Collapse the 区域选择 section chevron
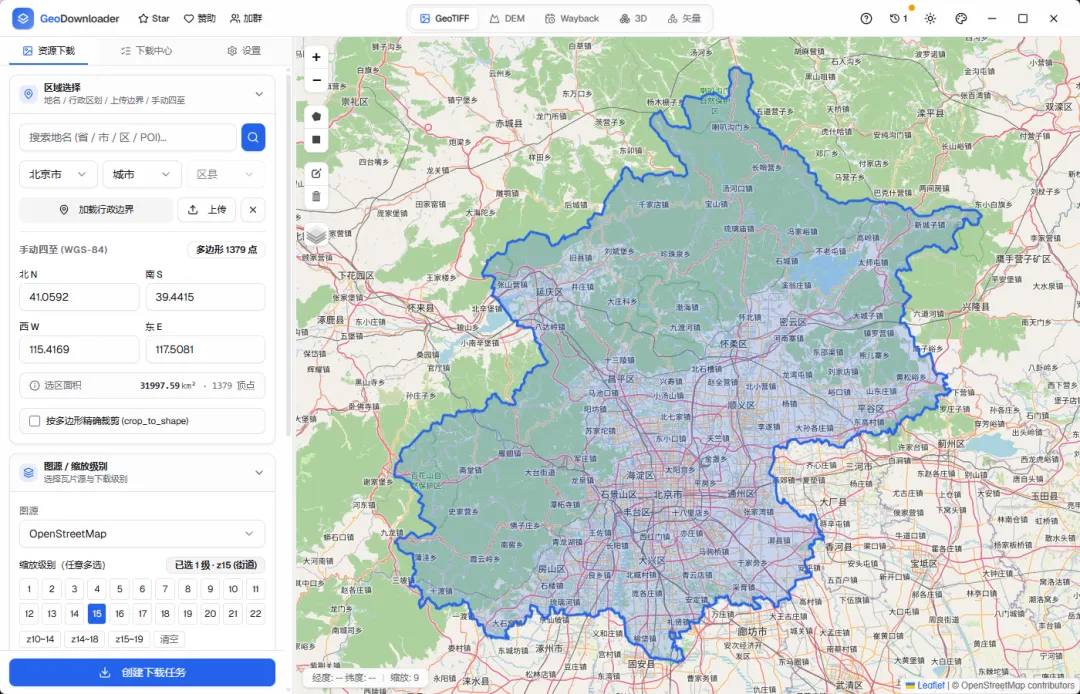 point(259,94)
